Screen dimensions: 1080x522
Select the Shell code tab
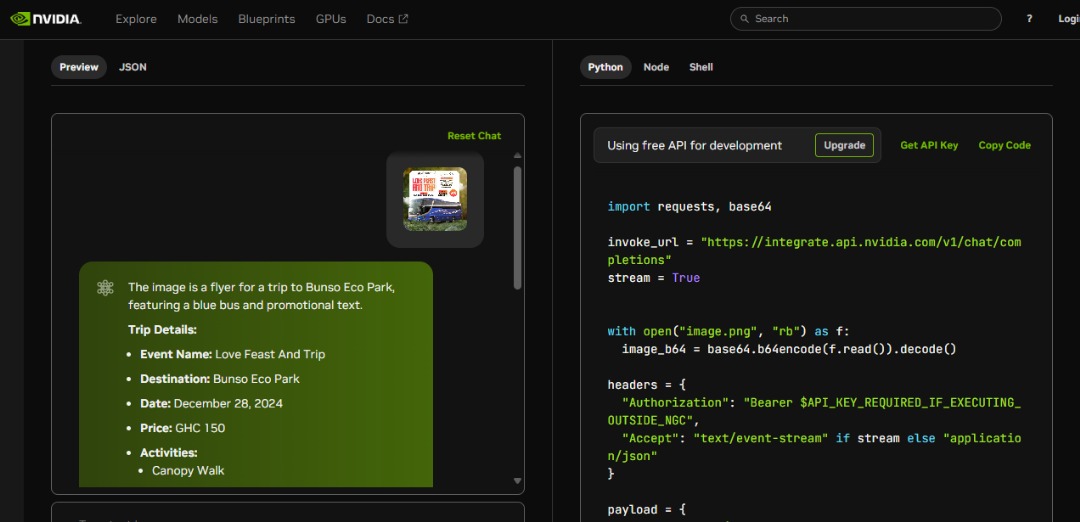(700, 67)
